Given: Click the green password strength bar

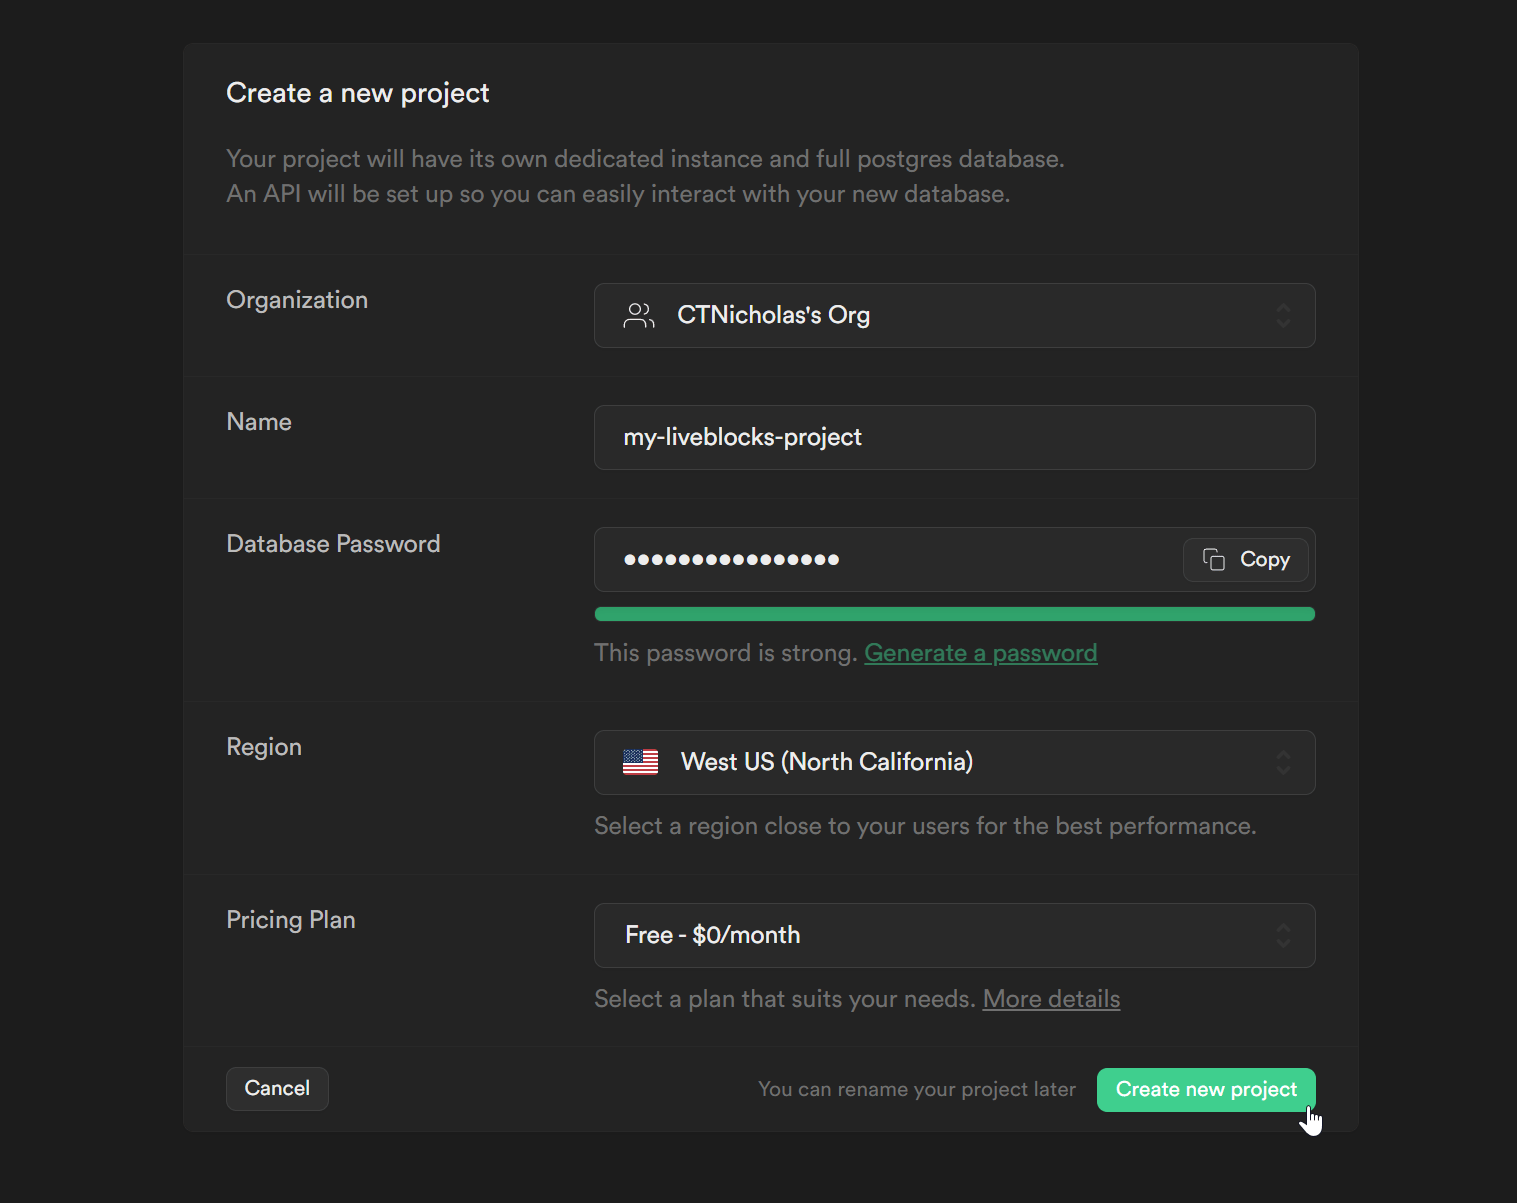Looking at the screenshot, I should point(954,613).
